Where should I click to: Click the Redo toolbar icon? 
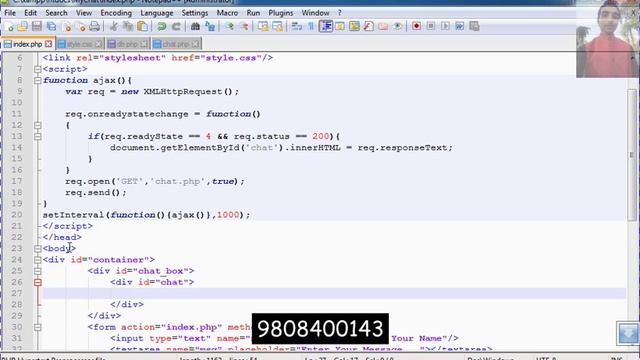pos(176,27)
